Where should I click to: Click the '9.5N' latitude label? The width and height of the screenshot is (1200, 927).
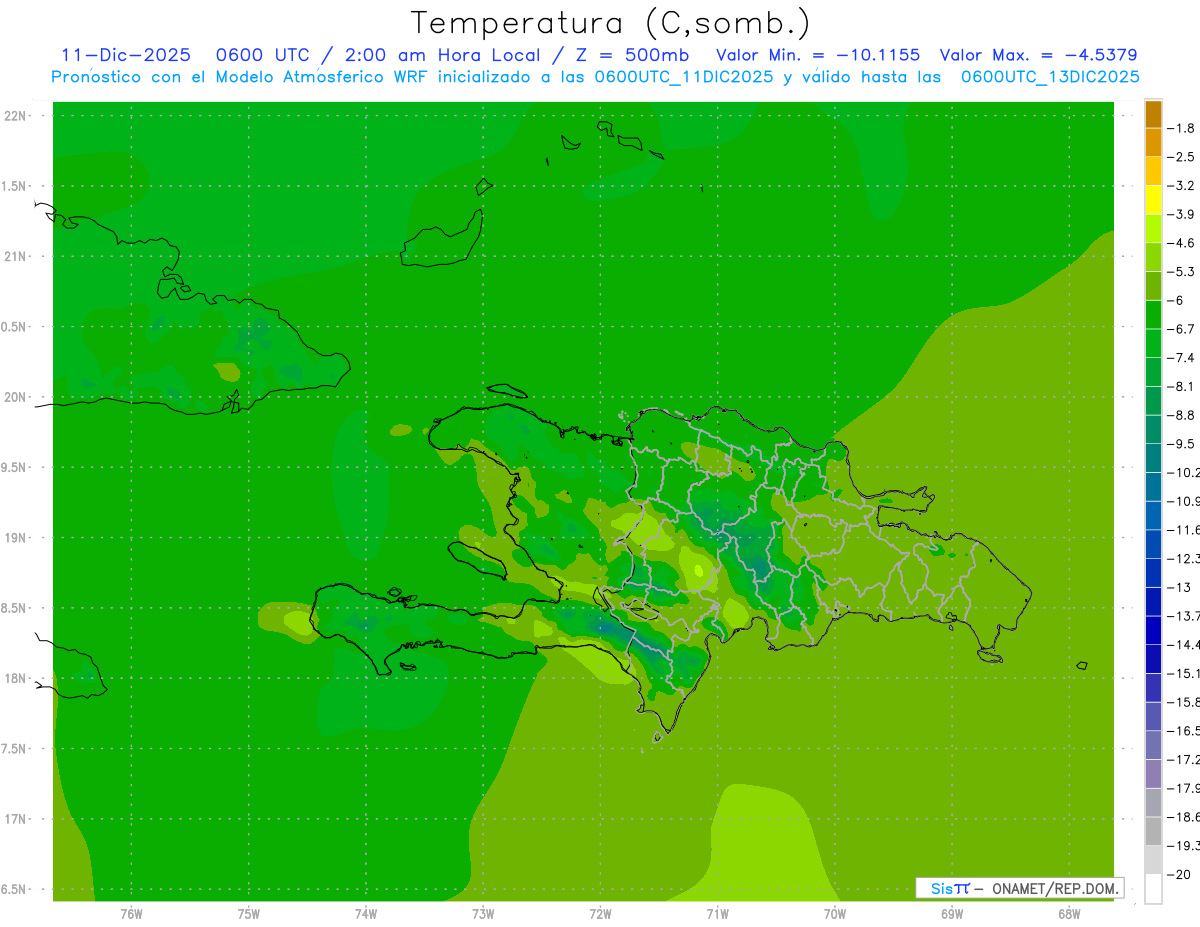click(x=14, y=468)
